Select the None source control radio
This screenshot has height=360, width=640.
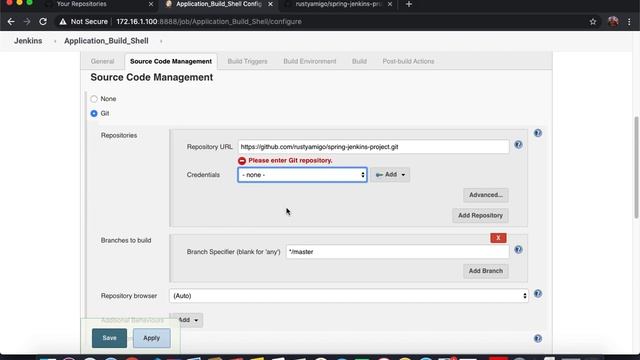coord(94,99)
